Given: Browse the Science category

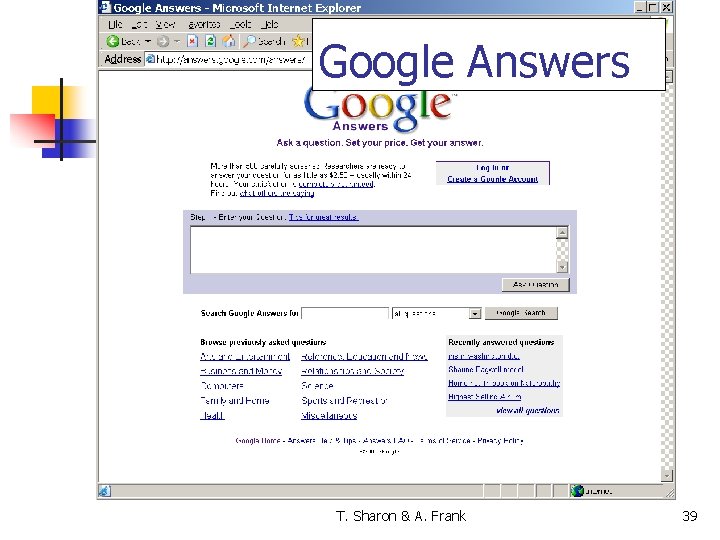Looking at the screenshot, I should pyautogui.click(x=317, y=386).
